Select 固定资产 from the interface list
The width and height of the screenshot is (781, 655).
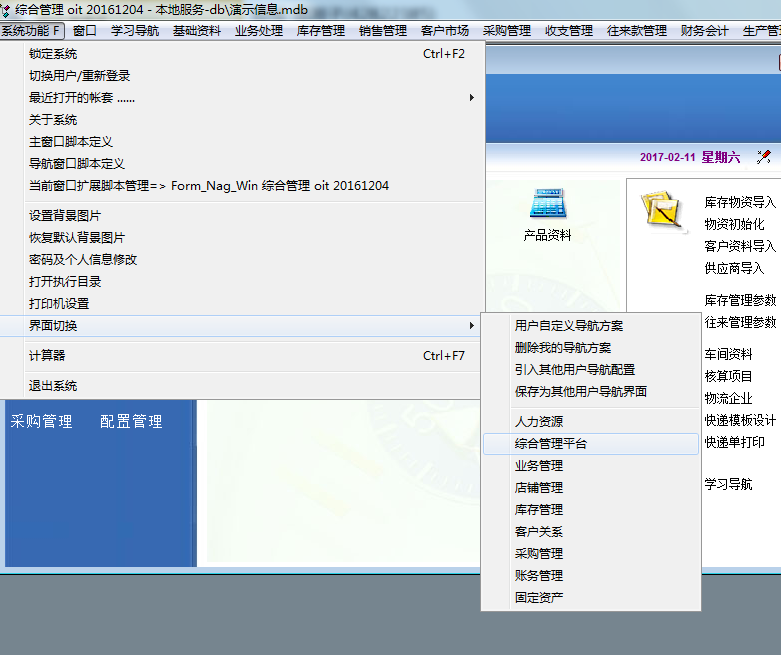pyautogui.click(x=539, y=598)
